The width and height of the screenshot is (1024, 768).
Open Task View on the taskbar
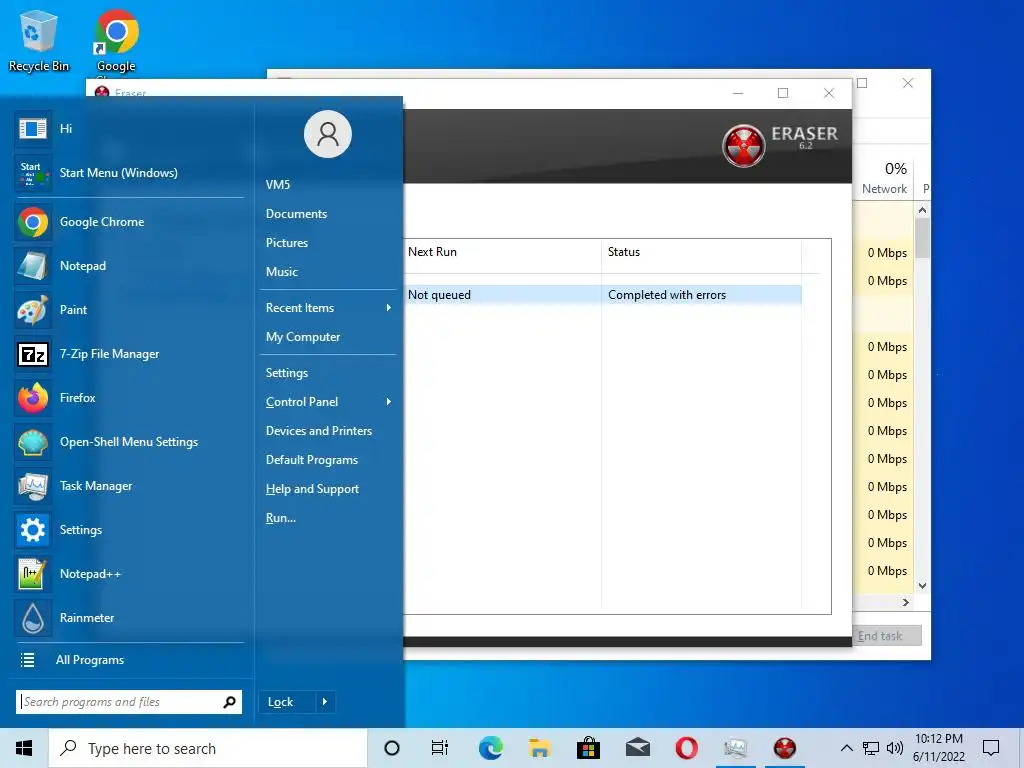coord(440,748)
